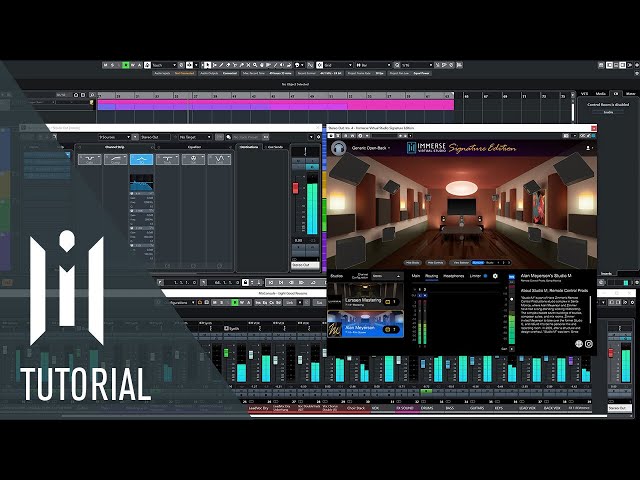Open the Bar grid type dropdown
The image size is (640, 480).
(373, 65)
